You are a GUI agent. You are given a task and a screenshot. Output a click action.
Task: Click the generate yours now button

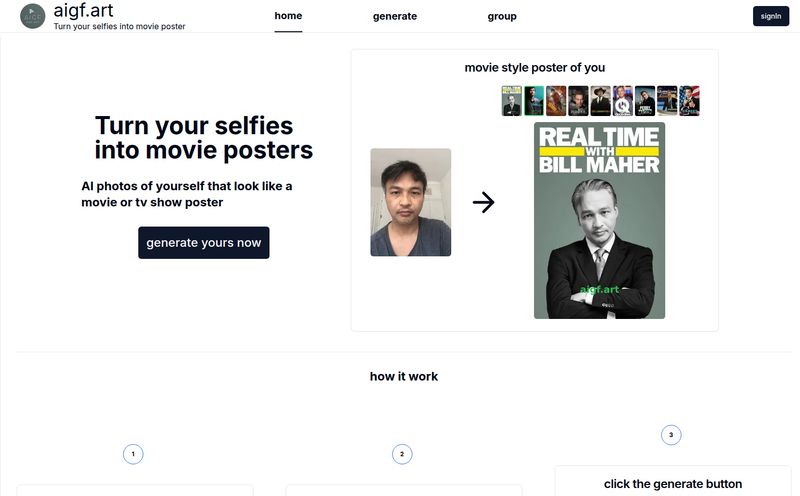(203, 242)
